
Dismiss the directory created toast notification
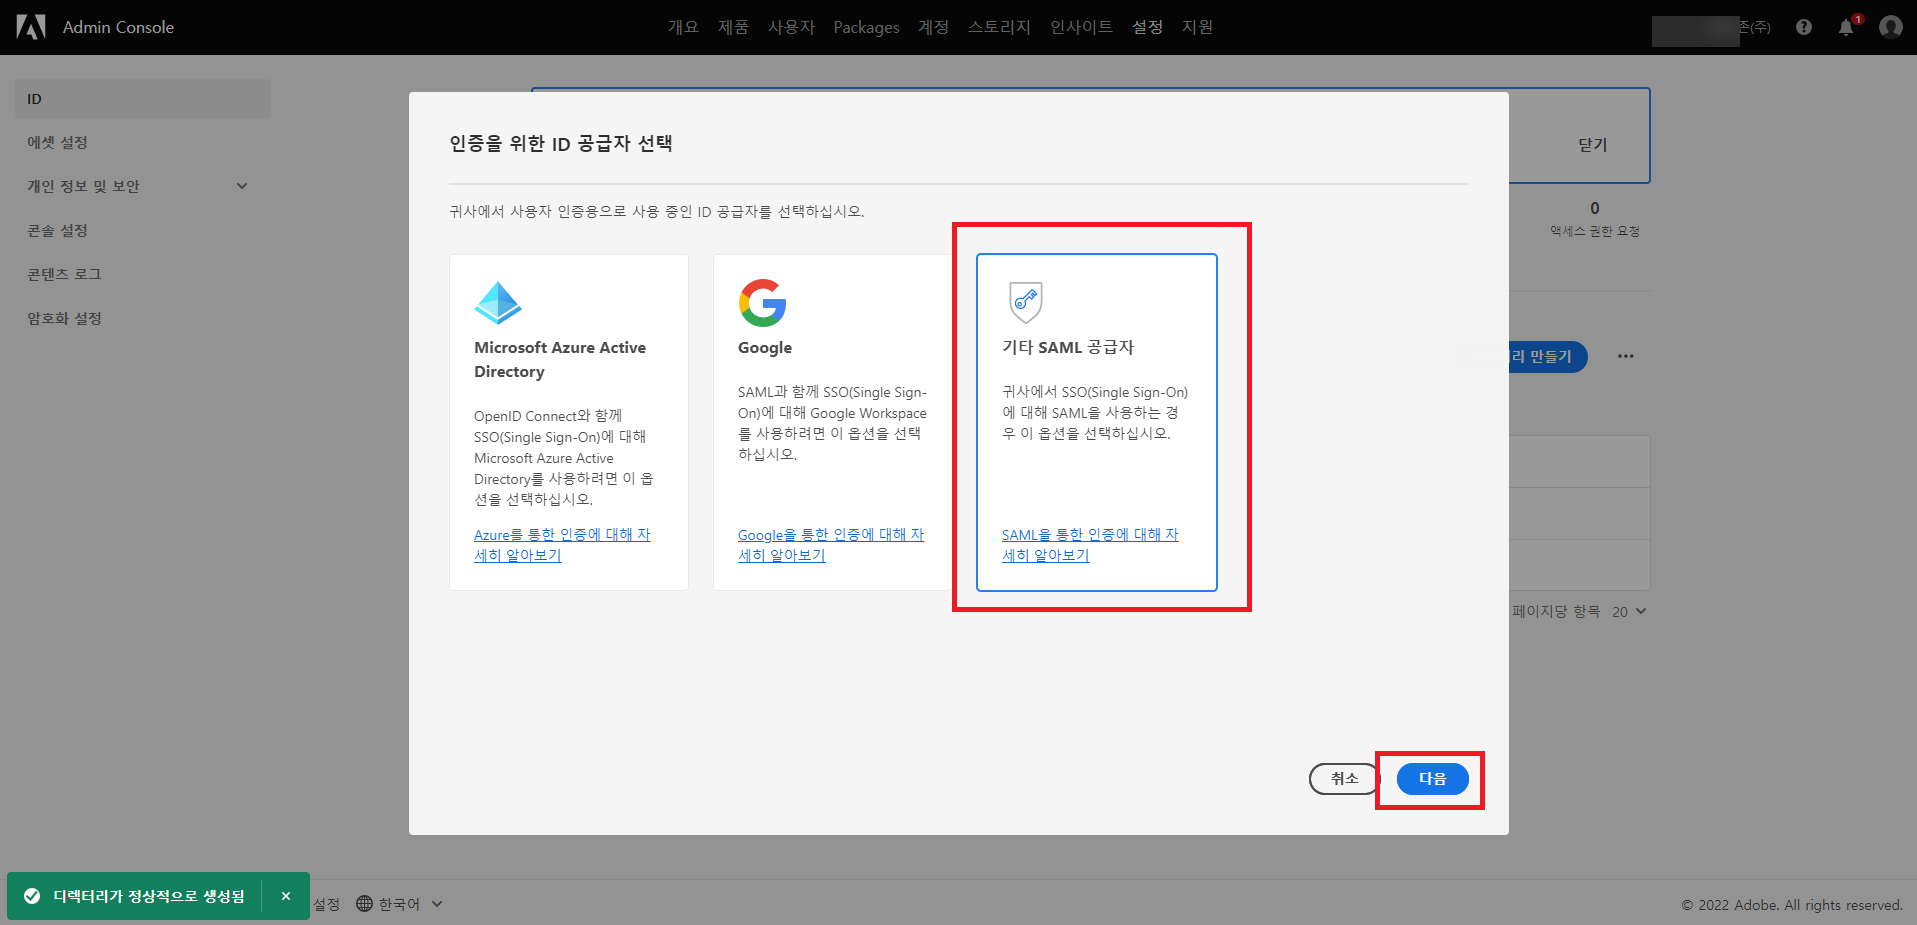286,896
